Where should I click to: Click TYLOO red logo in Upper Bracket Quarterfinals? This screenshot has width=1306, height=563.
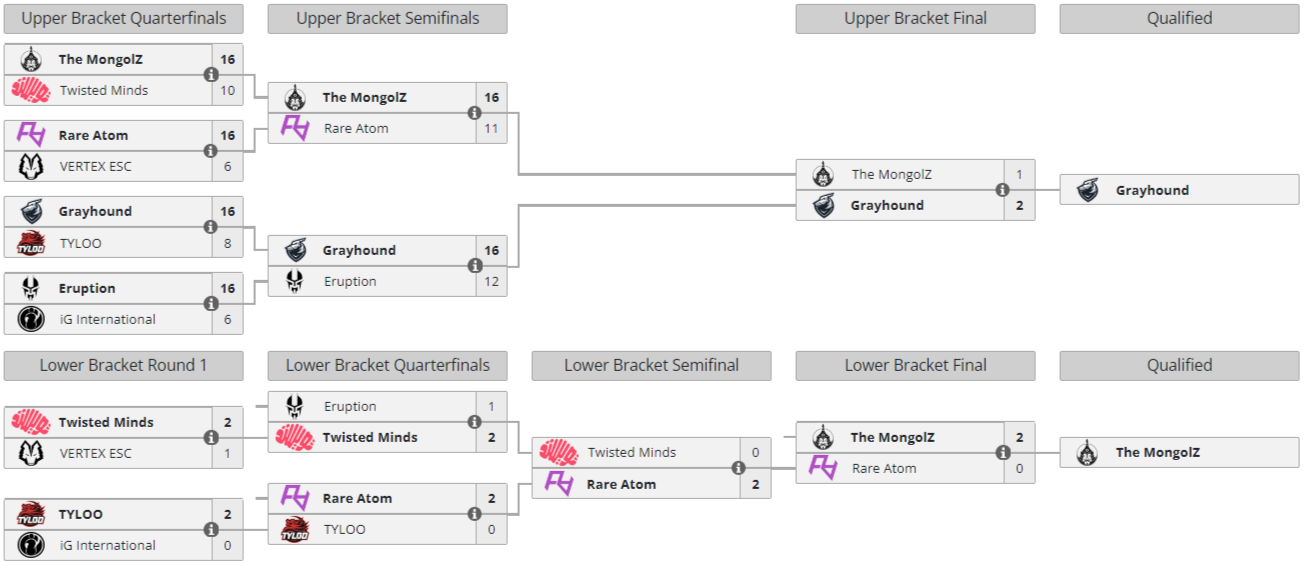[30, 243]
